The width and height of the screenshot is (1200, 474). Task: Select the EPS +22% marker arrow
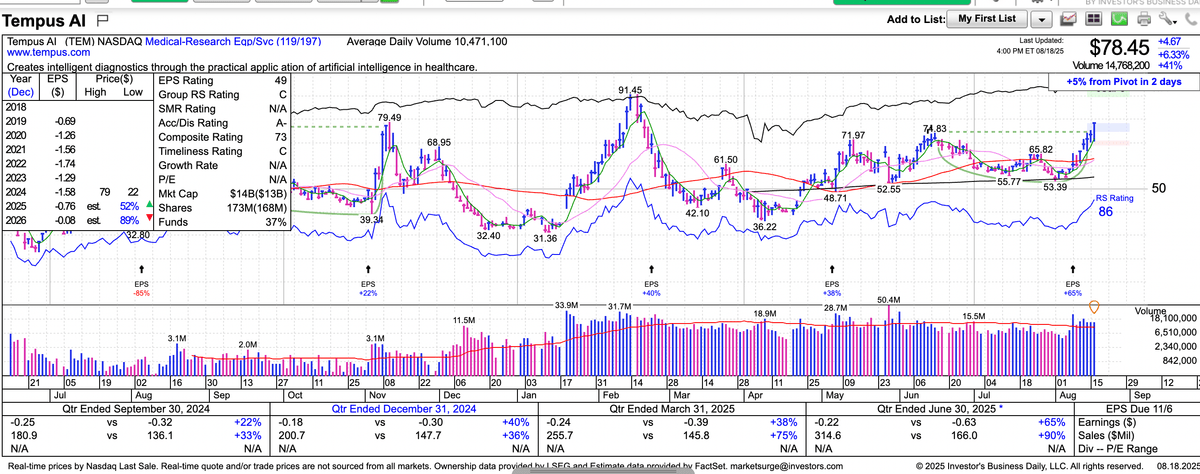click(x=370, y=269)
